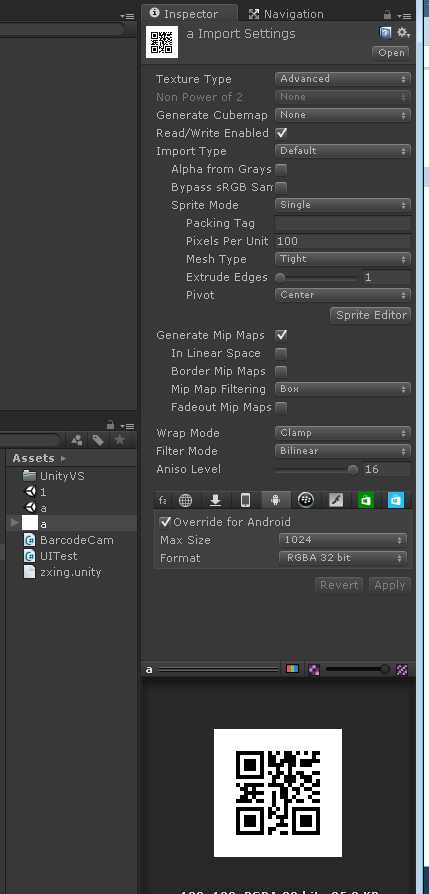Viewport: 429px width, 894px height.
Task: Open Texture Type dropdown set to Advanced
Action: coord(343,79)
